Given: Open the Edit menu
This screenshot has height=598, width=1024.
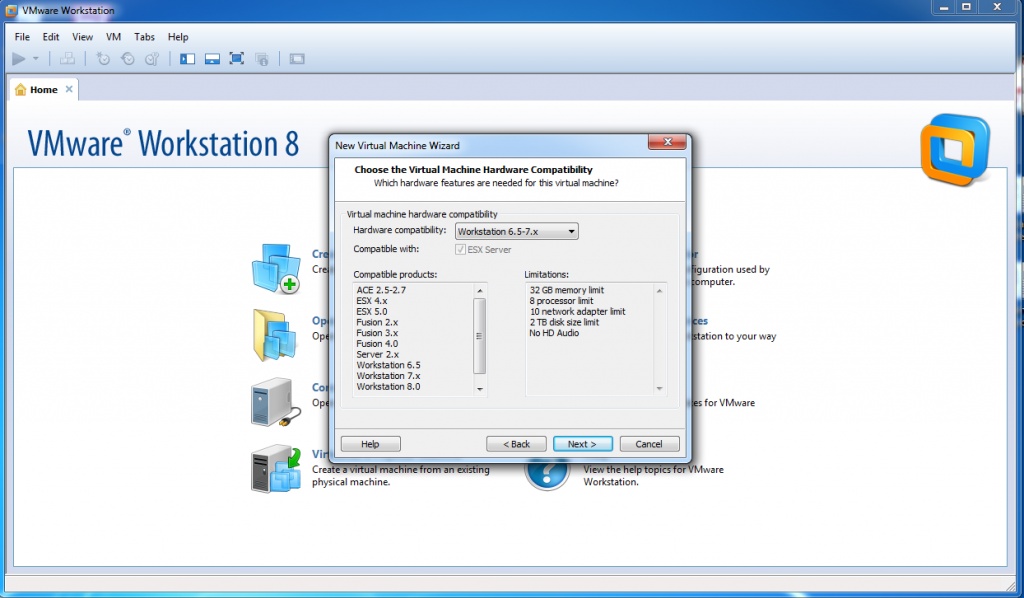Looking at the screenshot, I should point(51,37).
